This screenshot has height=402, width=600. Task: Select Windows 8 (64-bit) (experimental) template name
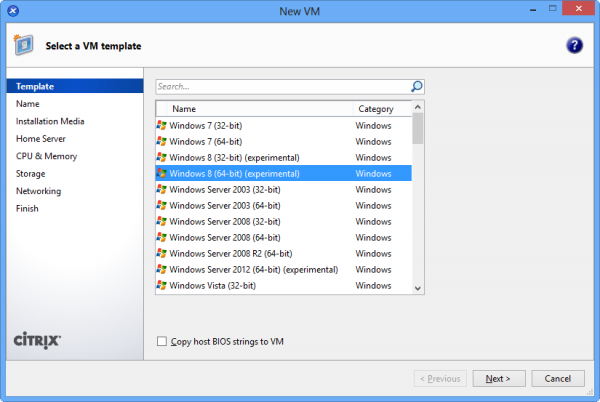tap(234, 174)
